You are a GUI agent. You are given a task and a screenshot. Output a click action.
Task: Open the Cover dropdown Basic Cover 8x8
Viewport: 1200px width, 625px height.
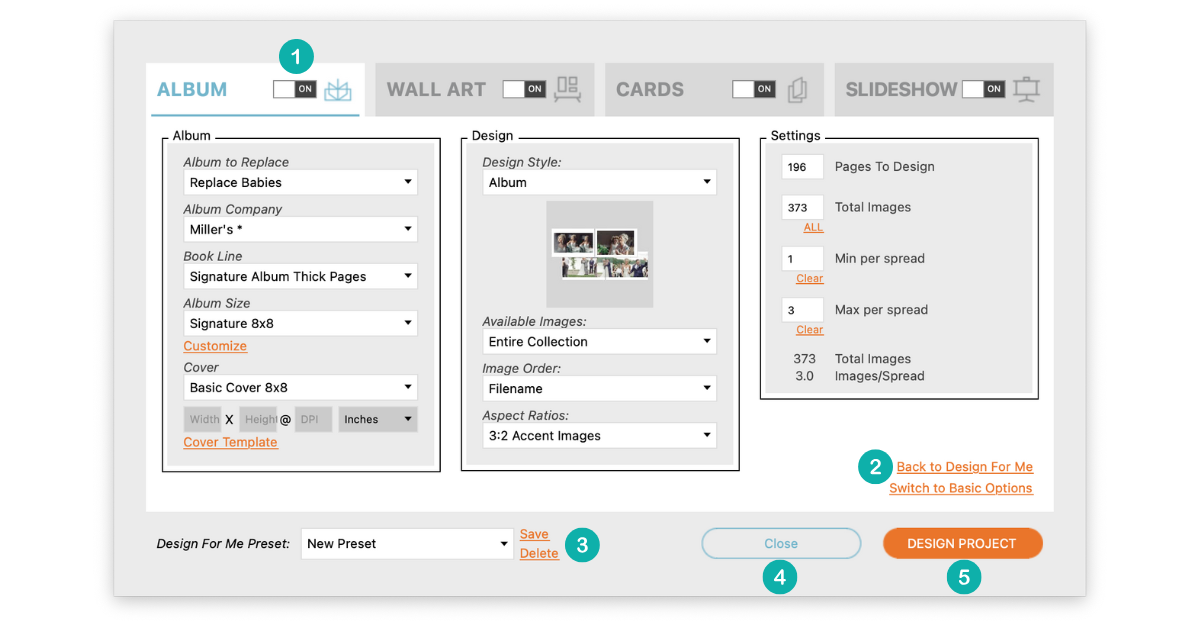(x=301, y=387)
